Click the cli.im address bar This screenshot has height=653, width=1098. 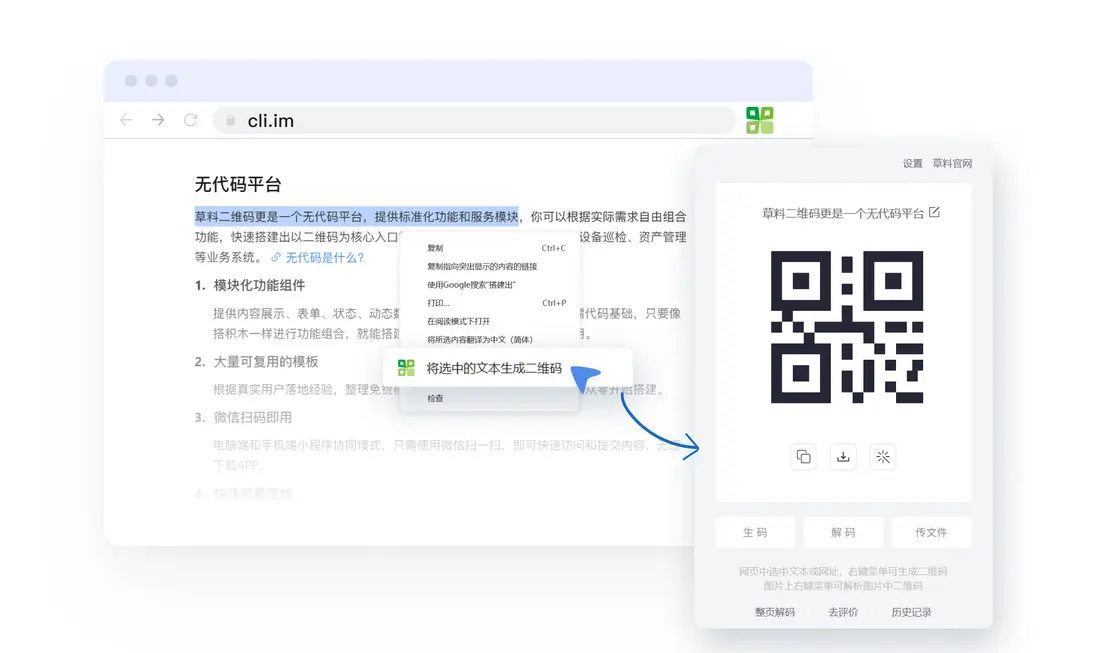tap(474, 120)
